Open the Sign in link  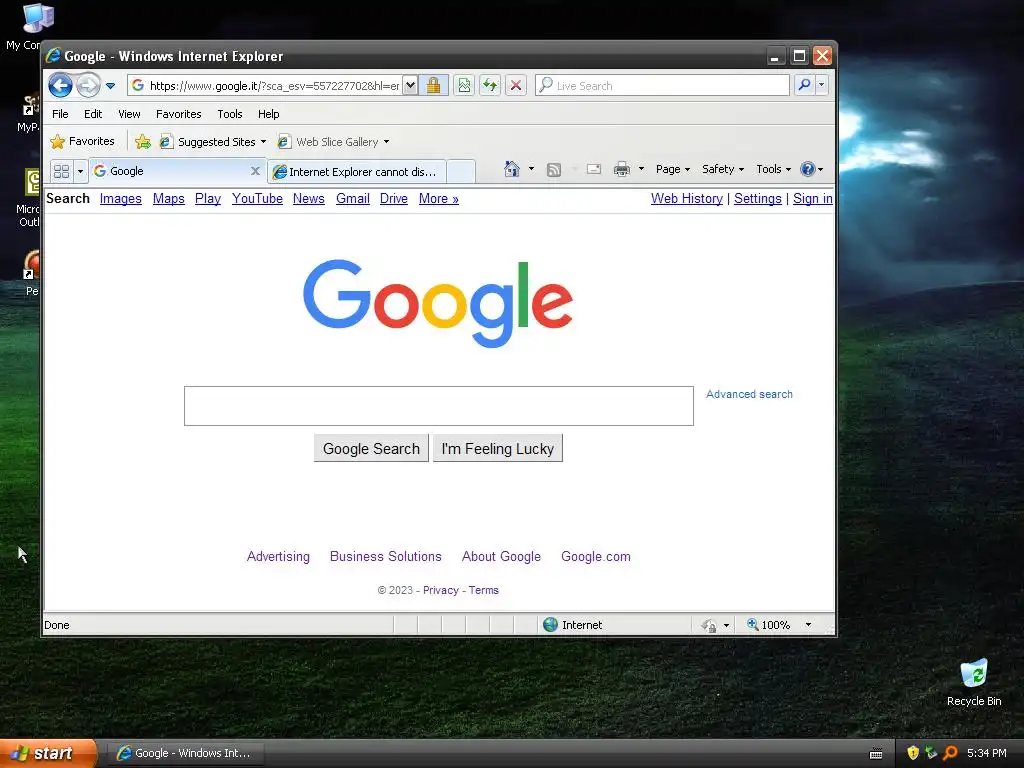[812, 199]
